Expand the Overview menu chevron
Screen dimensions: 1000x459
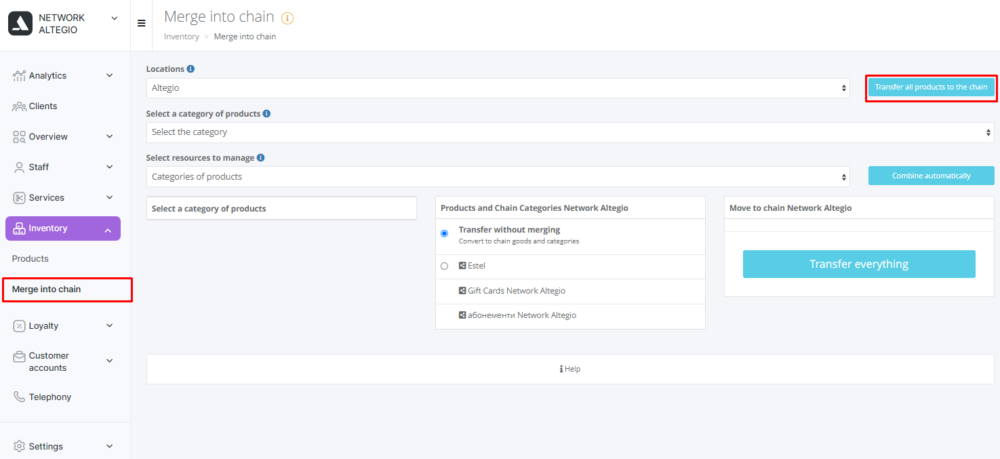pos(109,136)
